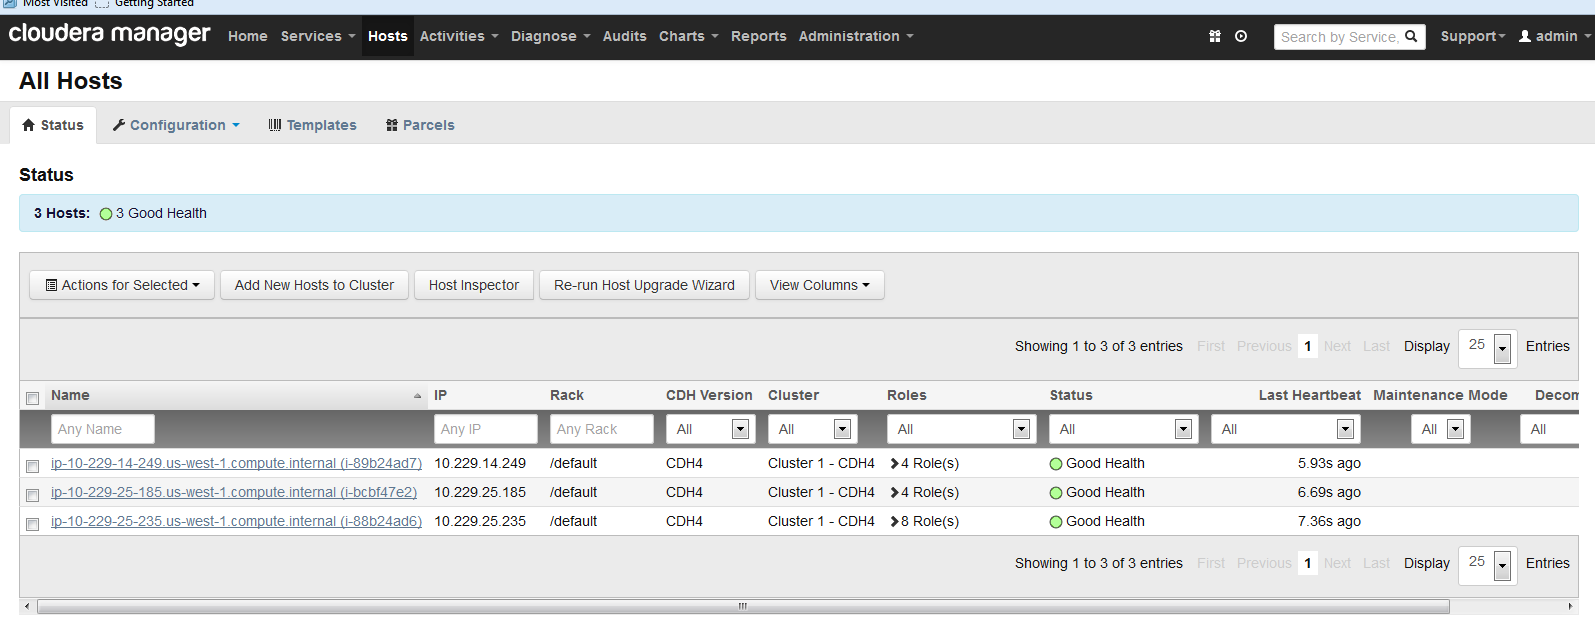Click left arrow of horizontal scrollbar
The image size is (1595, 621).
(27, 606)
